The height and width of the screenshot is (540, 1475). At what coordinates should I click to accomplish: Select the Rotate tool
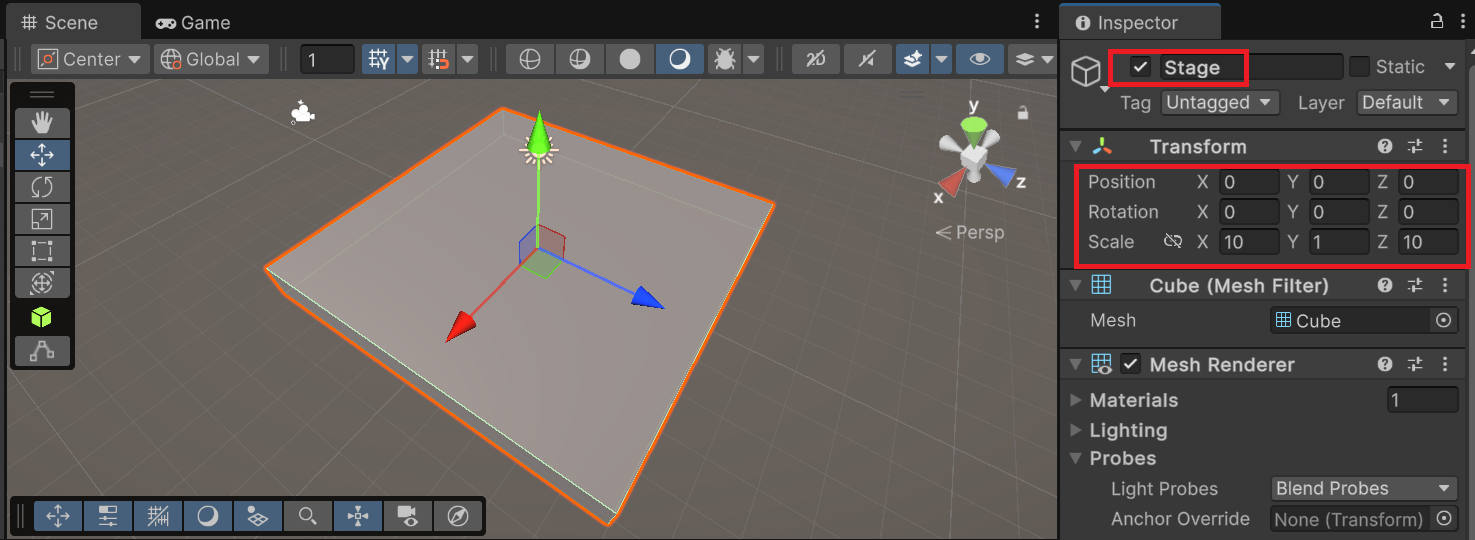coord(42,187)
